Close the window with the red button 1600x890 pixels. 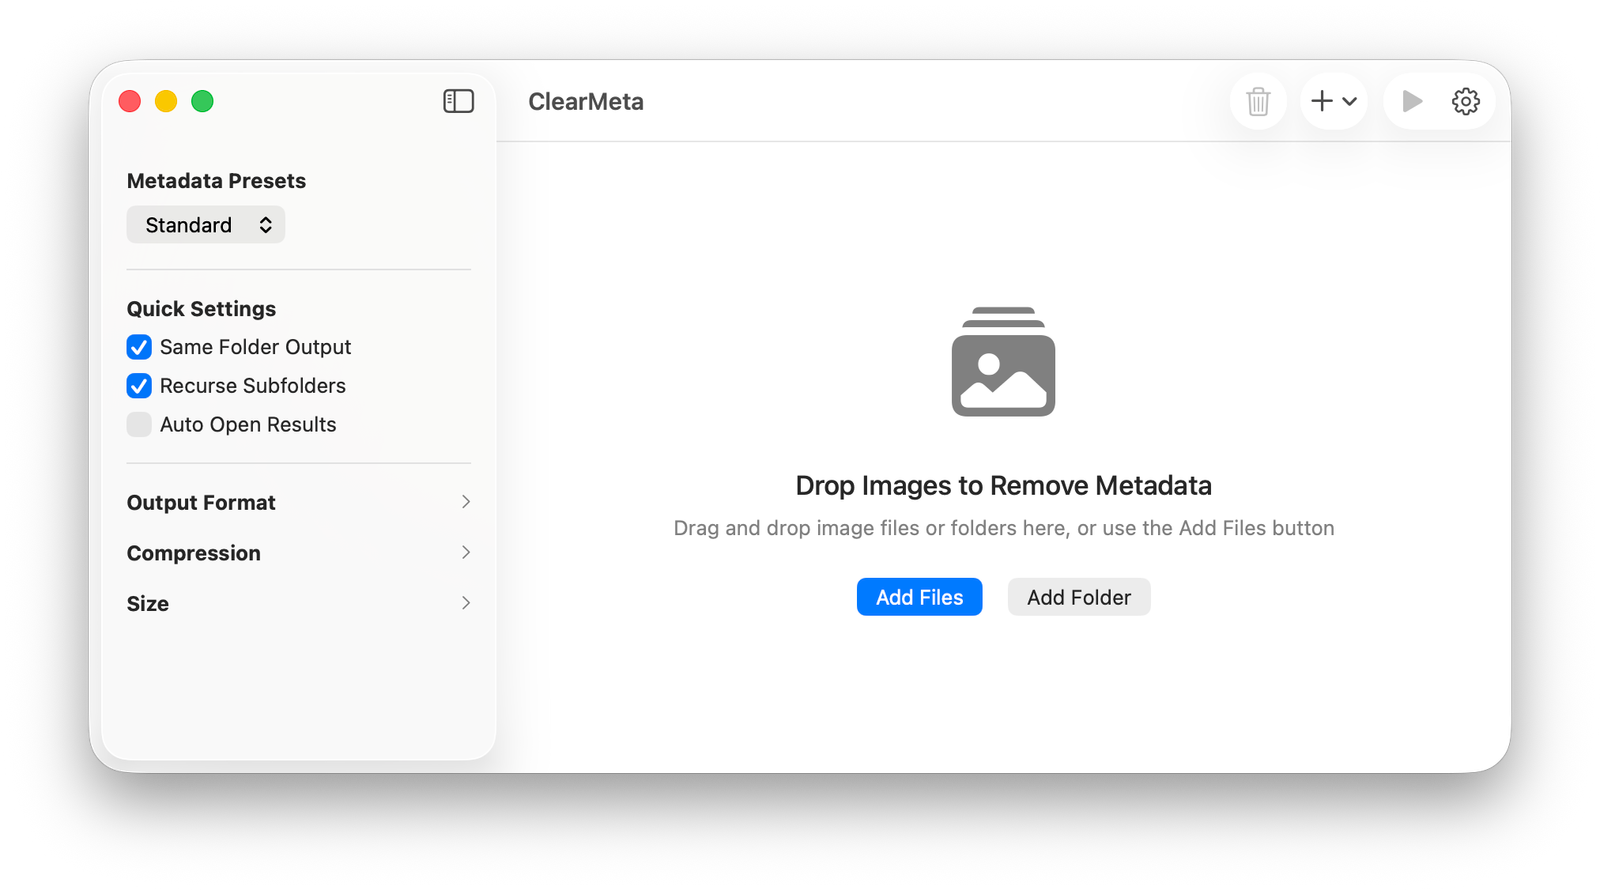coord(130,101)
